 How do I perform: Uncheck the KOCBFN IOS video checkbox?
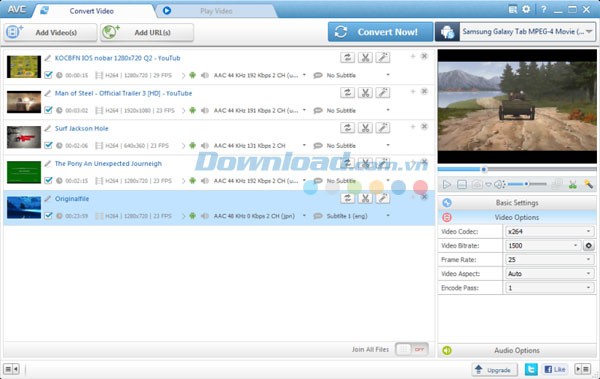(48, 75)
